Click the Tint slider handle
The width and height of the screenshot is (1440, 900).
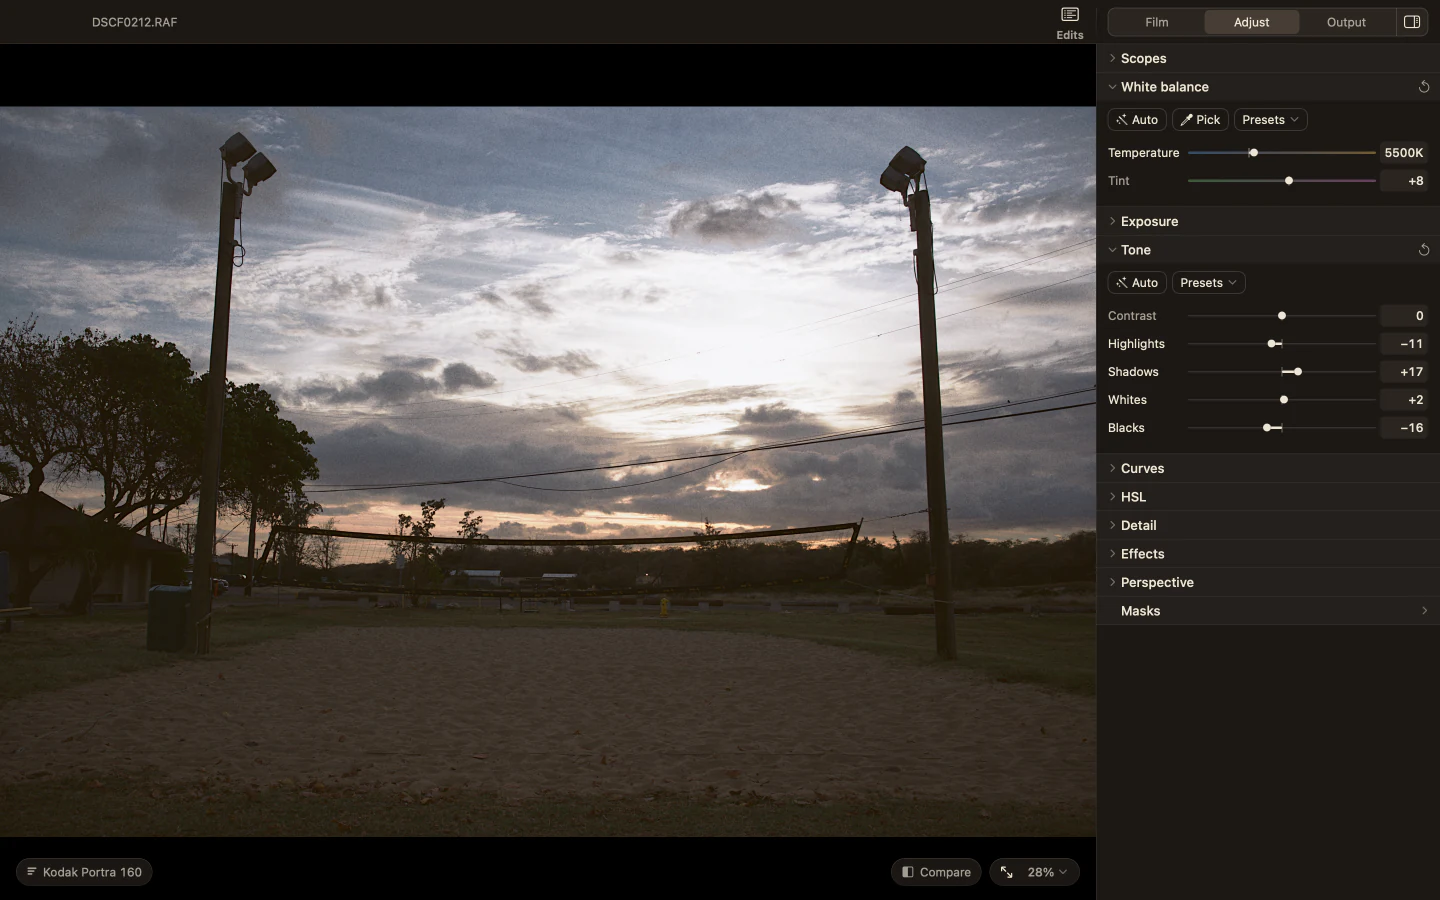pyautogui.click(x=1289, y=181)
